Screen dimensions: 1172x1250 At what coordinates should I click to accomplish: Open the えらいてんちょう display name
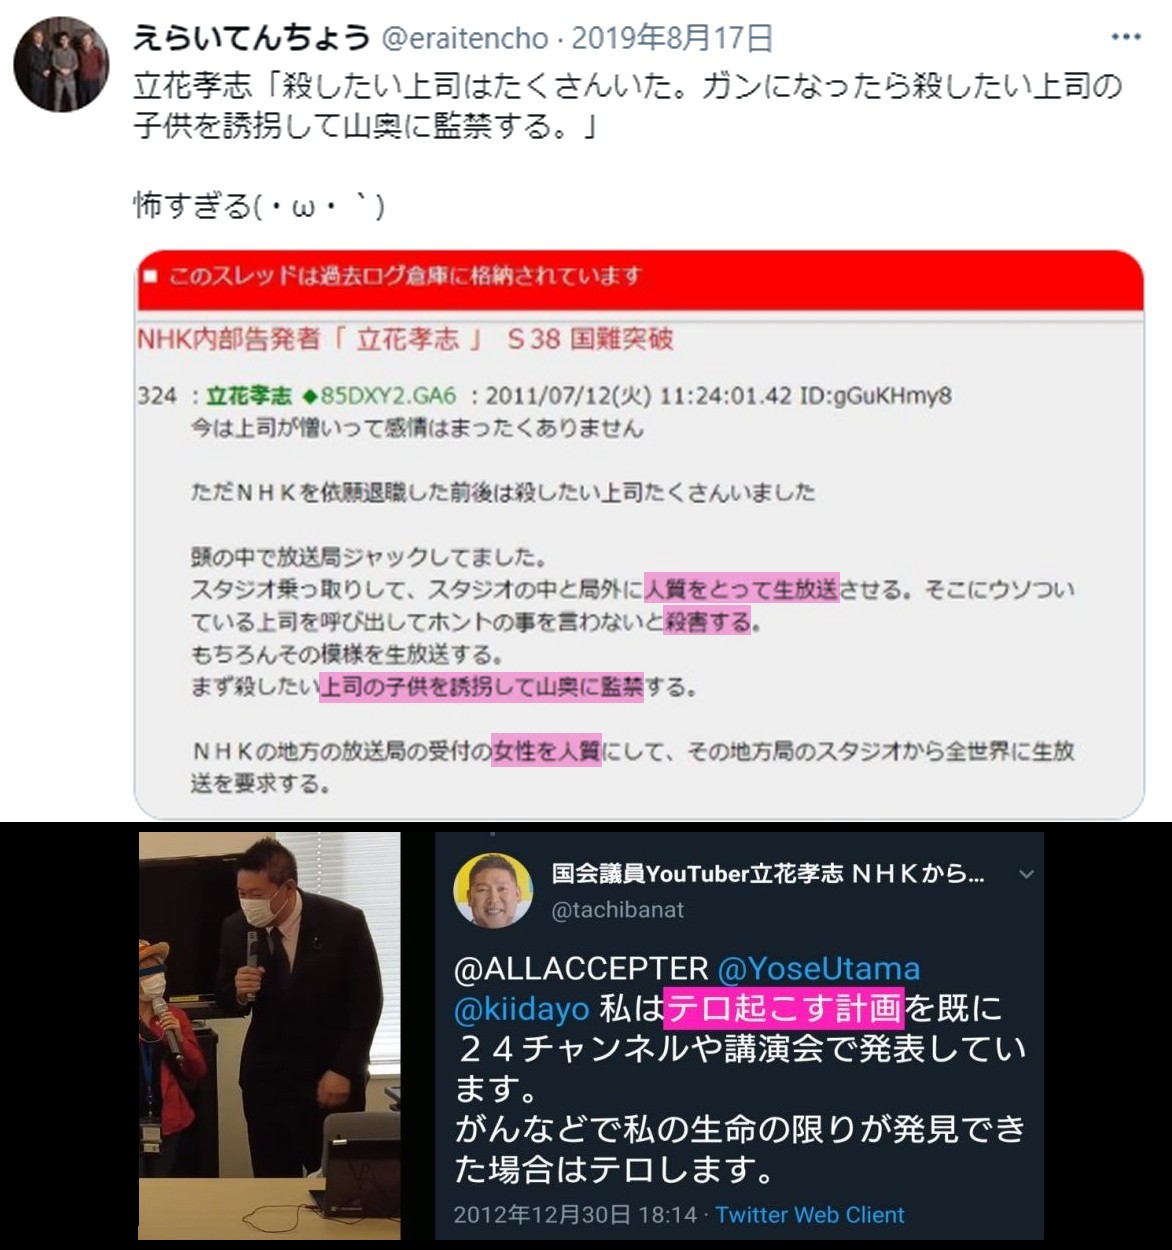pyautogui.click(x=252, y=39)
